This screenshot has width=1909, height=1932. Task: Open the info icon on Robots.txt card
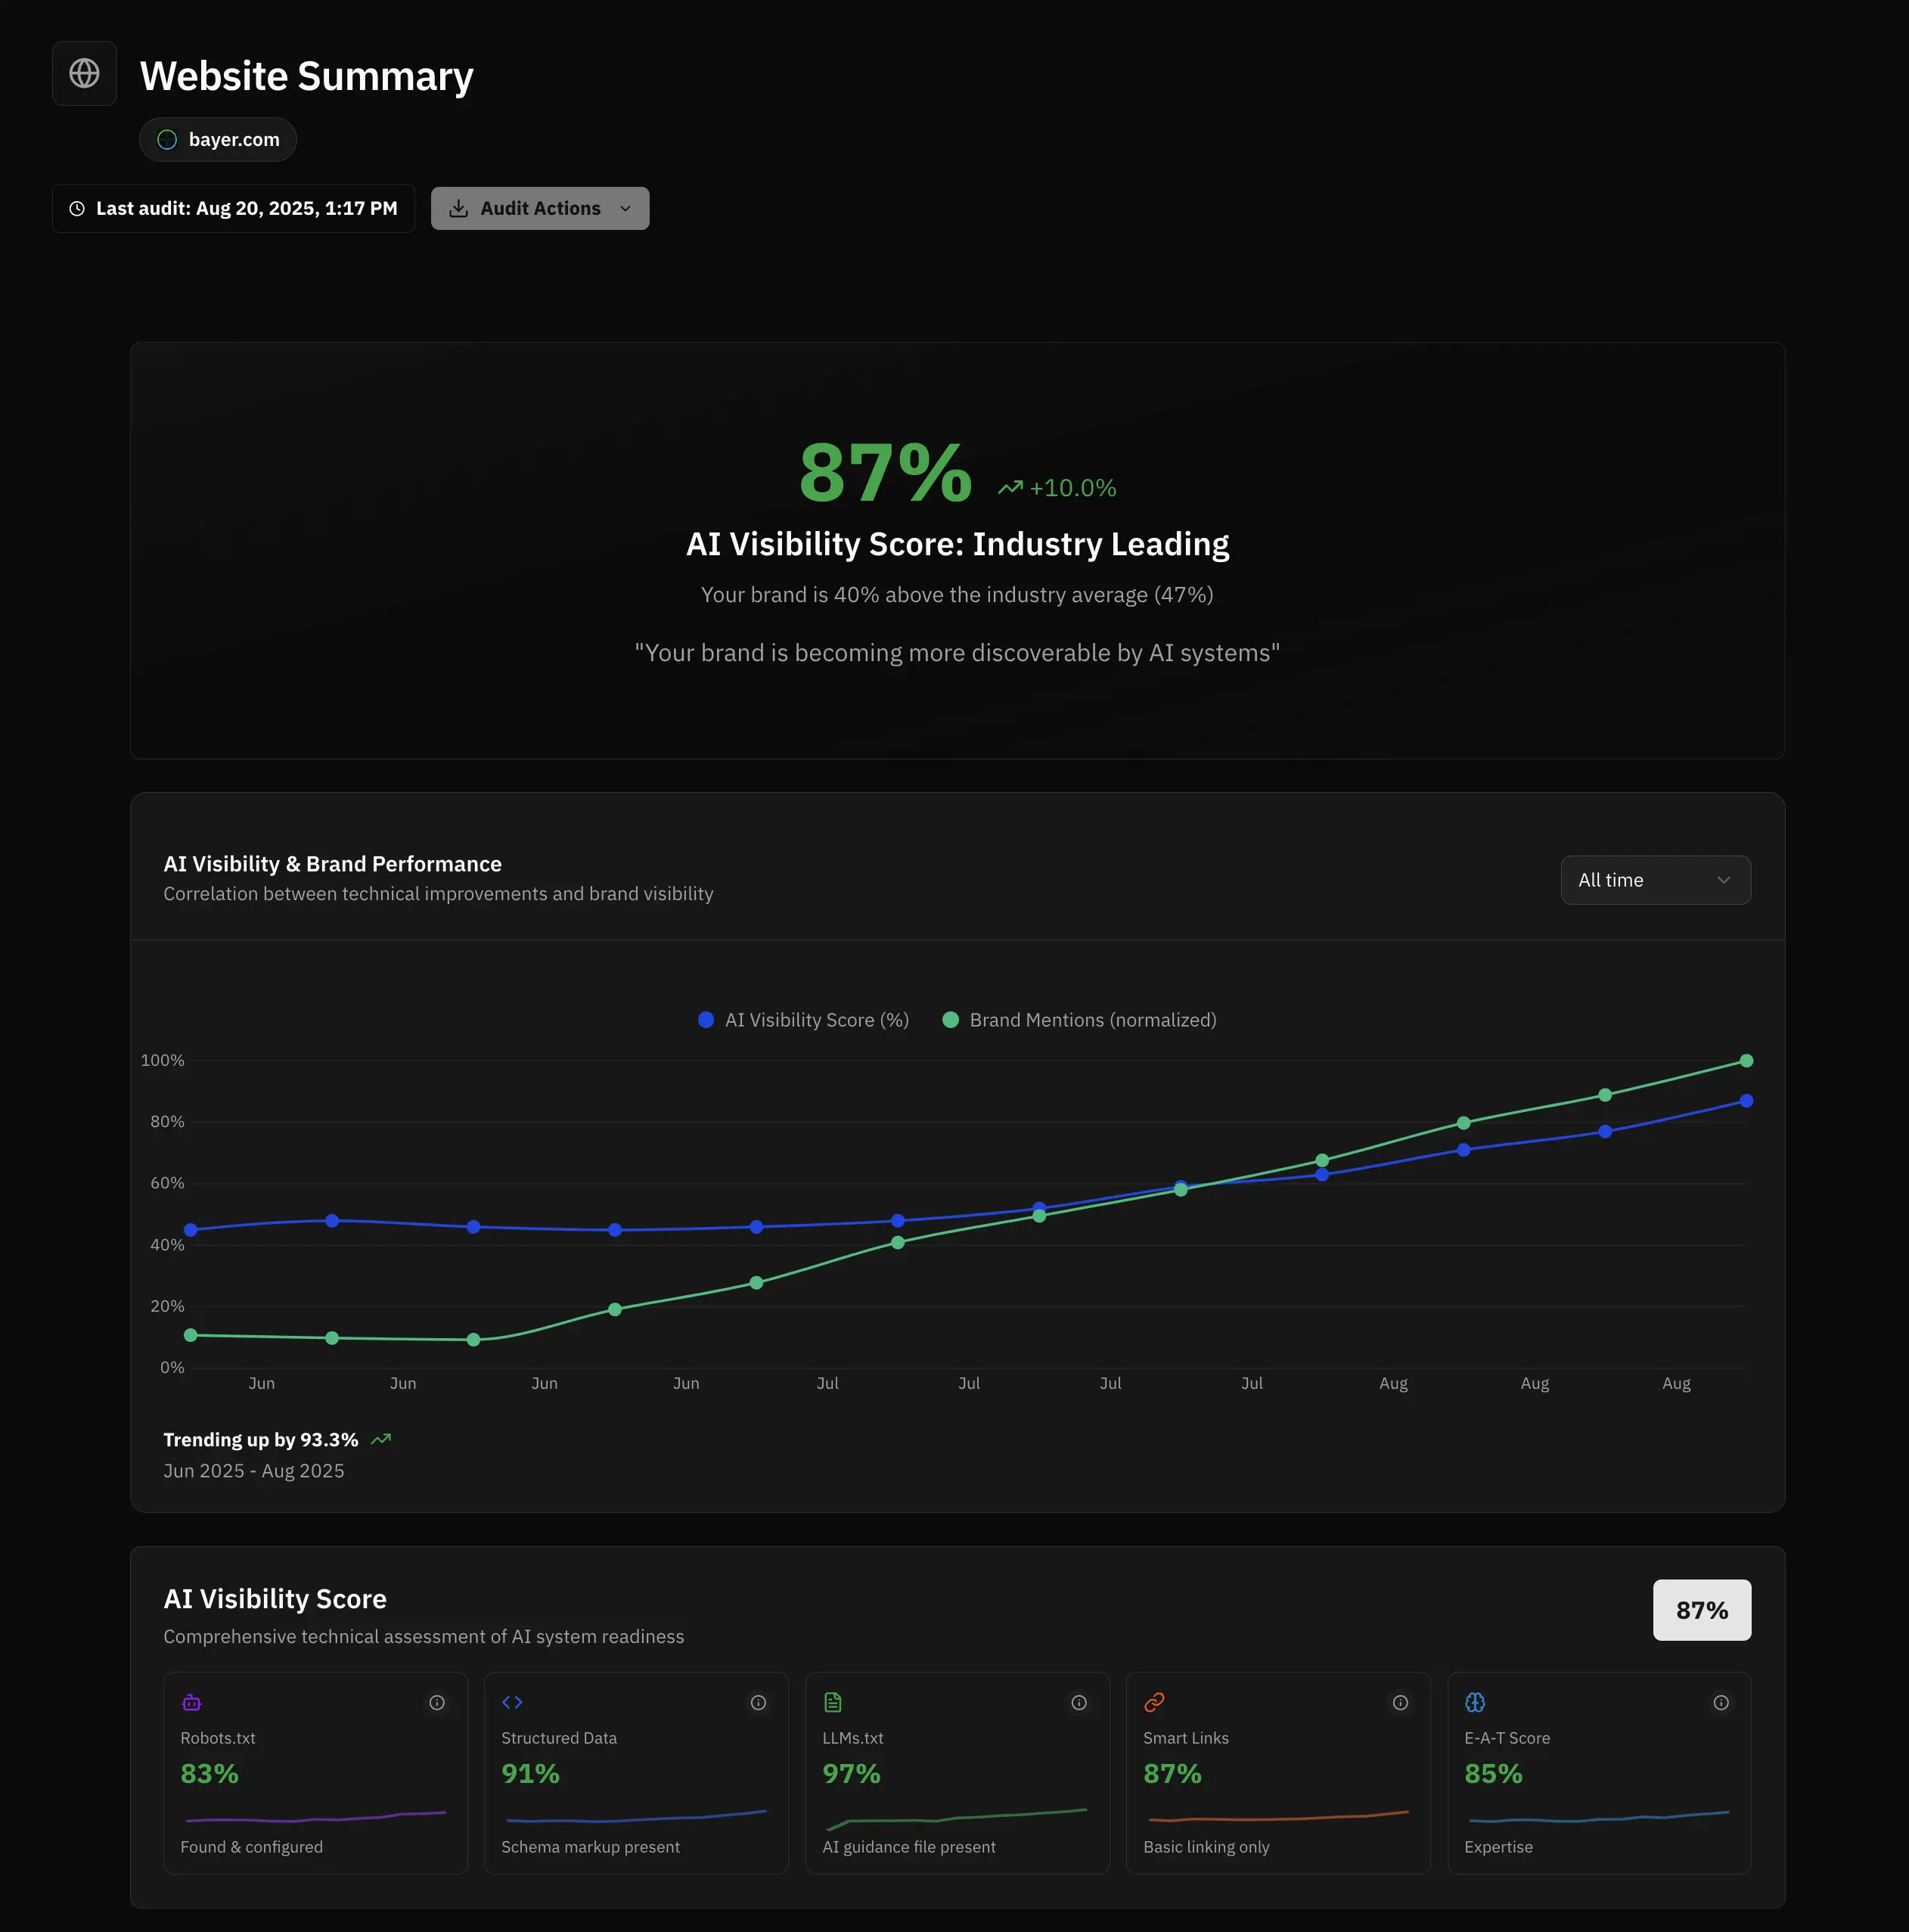tap(437, 1702)
